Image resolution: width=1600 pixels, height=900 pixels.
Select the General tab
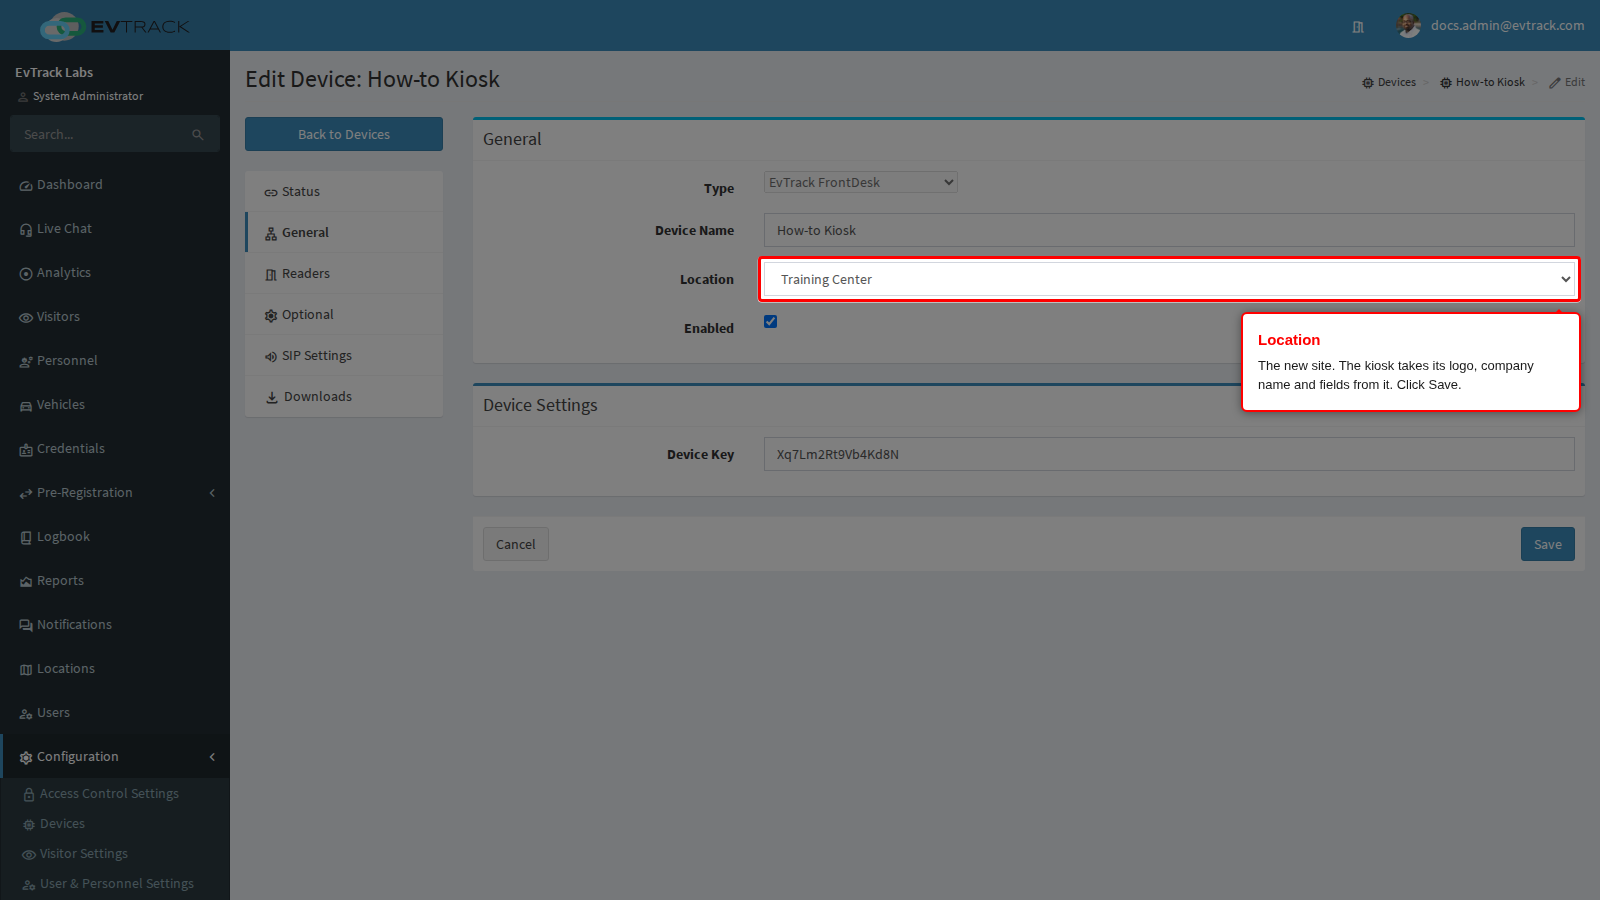[344, 233]
